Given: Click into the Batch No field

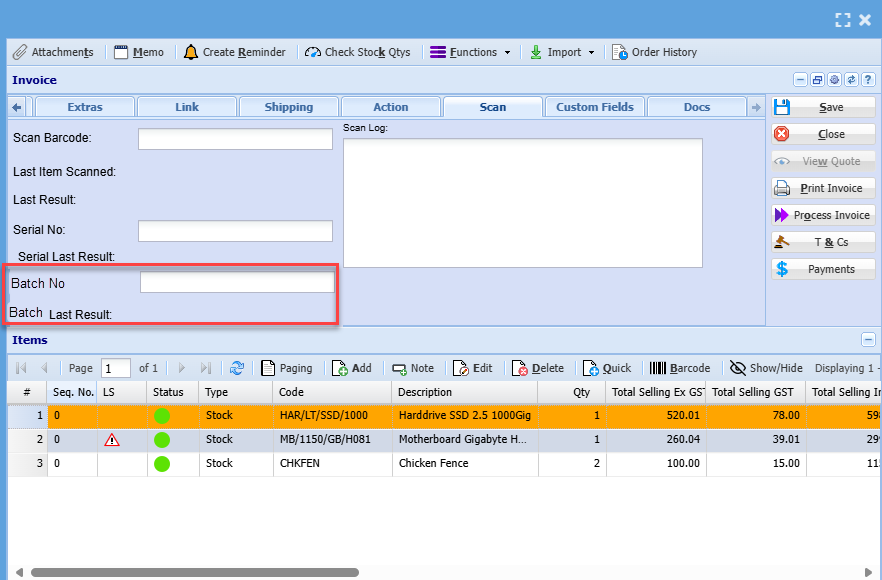Looking at the screenshot, I should [237, 283].
